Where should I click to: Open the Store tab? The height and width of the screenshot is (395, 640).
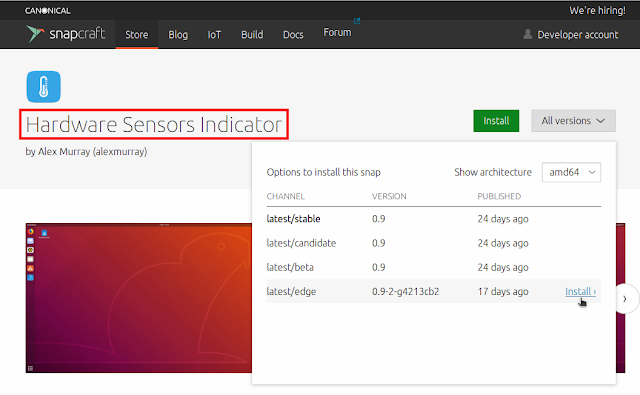pyautogui.click(x=137, y=35)
